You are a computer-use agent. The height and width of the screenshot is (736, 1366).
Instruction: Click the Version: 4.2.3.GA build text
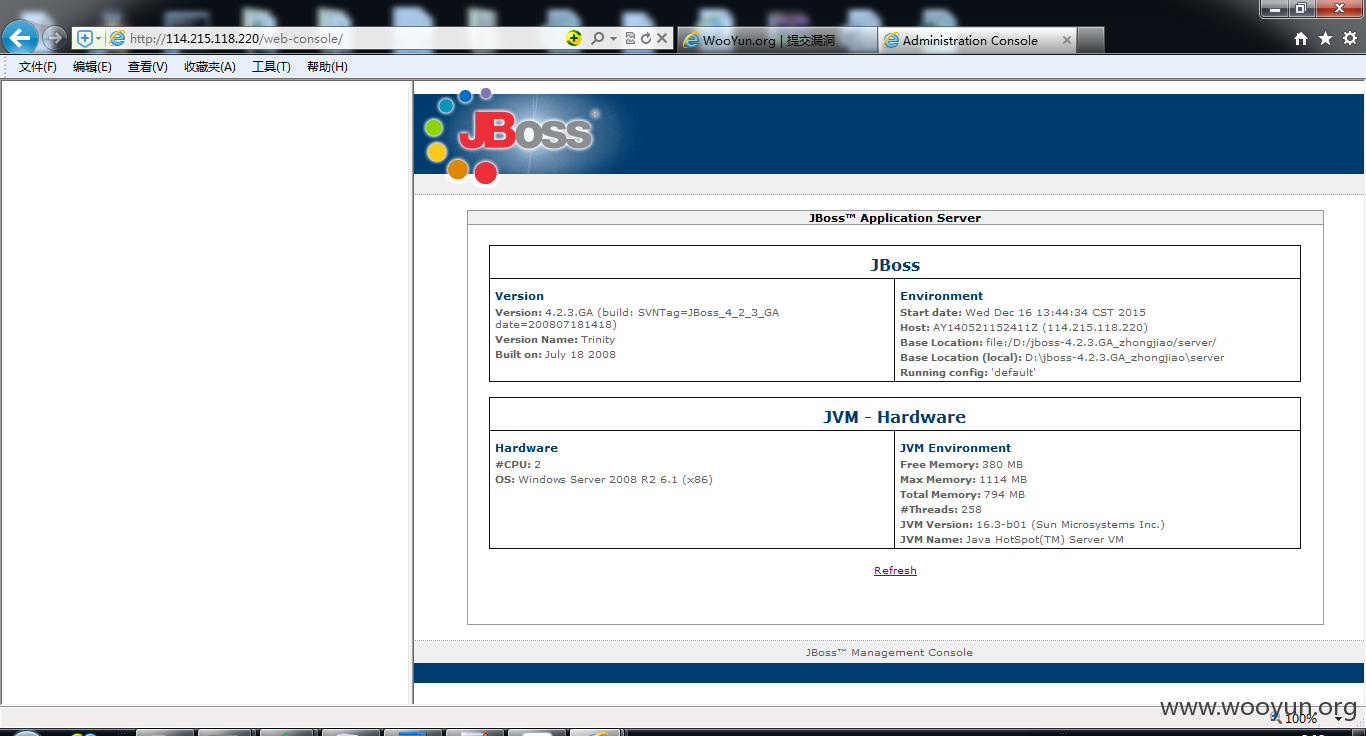point(637,318)
